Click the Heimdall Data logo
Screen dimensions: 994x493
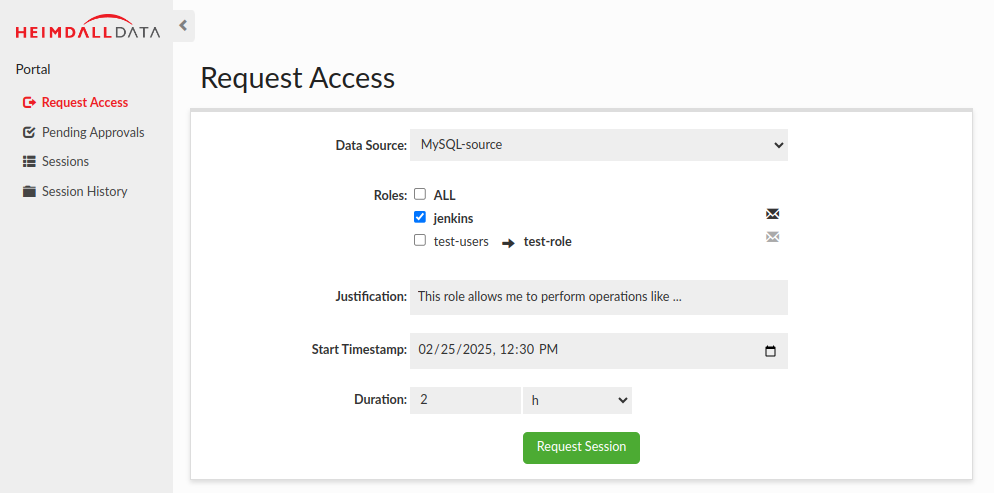tap(87, 28)
